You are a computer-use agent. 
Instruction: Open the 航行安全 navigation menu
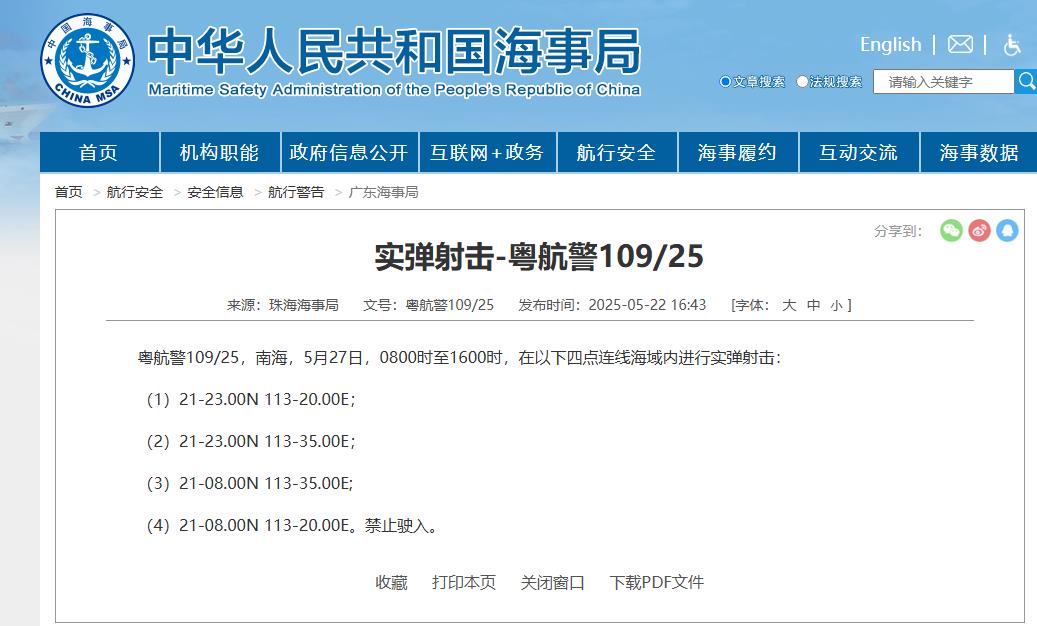point(616,153)
